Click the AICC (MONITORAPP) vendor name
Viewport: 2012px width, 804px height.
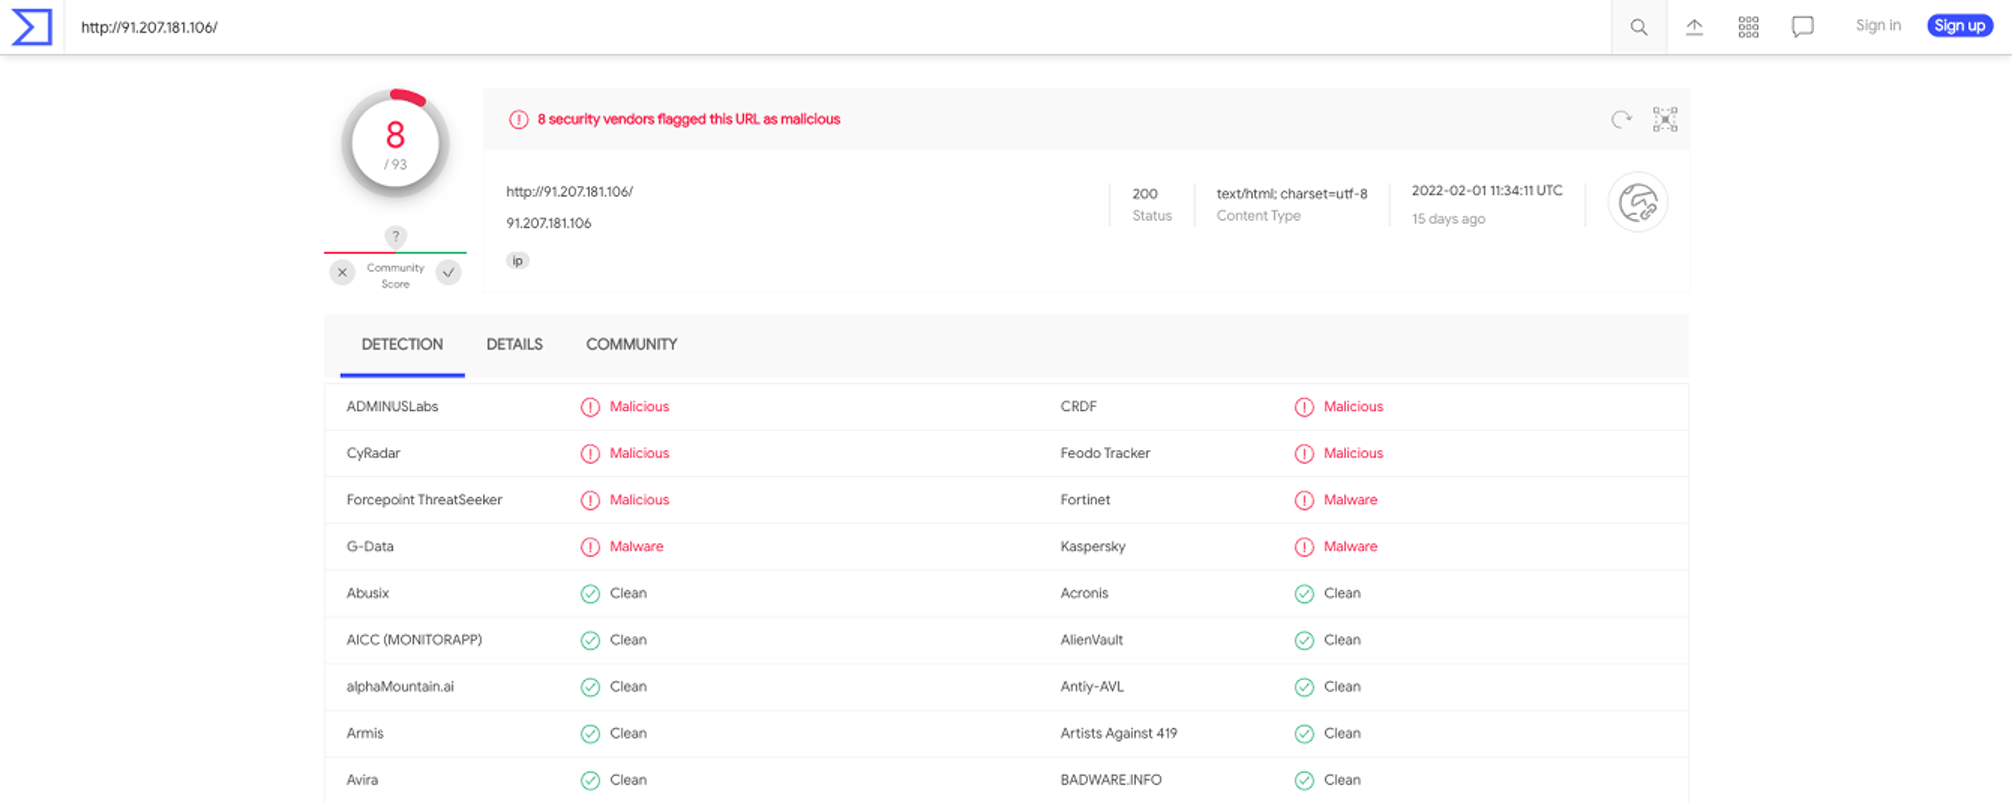pos(414,640)
